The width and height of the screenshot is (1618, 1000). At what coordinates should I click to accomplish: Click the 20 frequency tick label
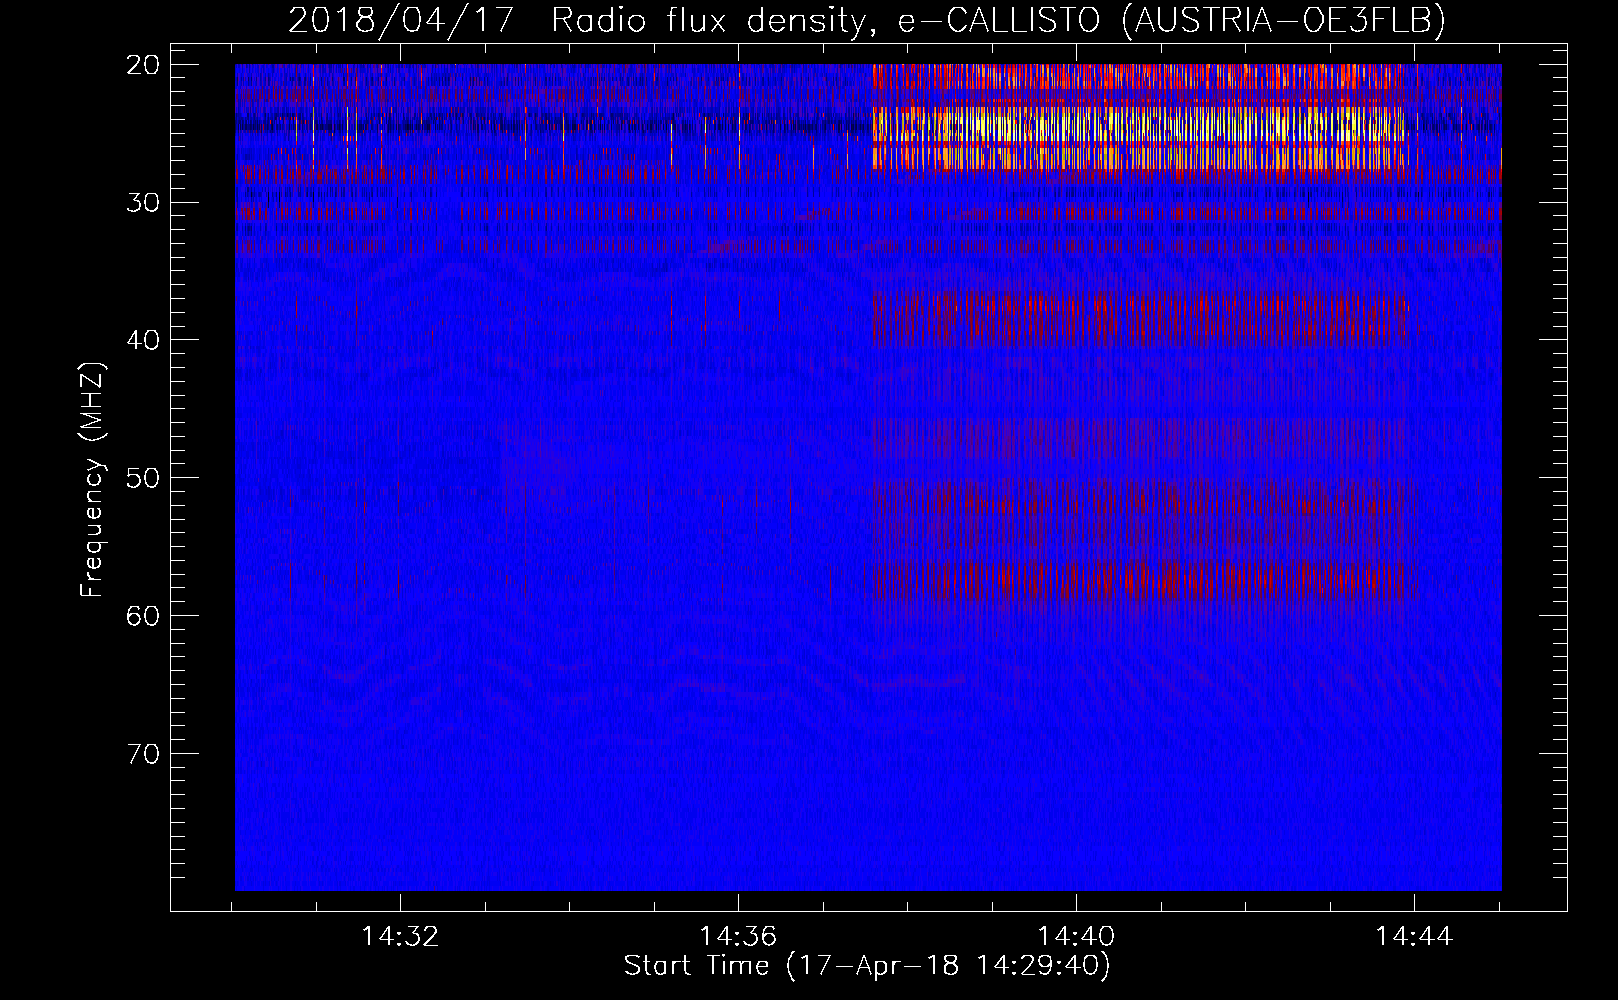pyautogui.click(x=143, y=65)
